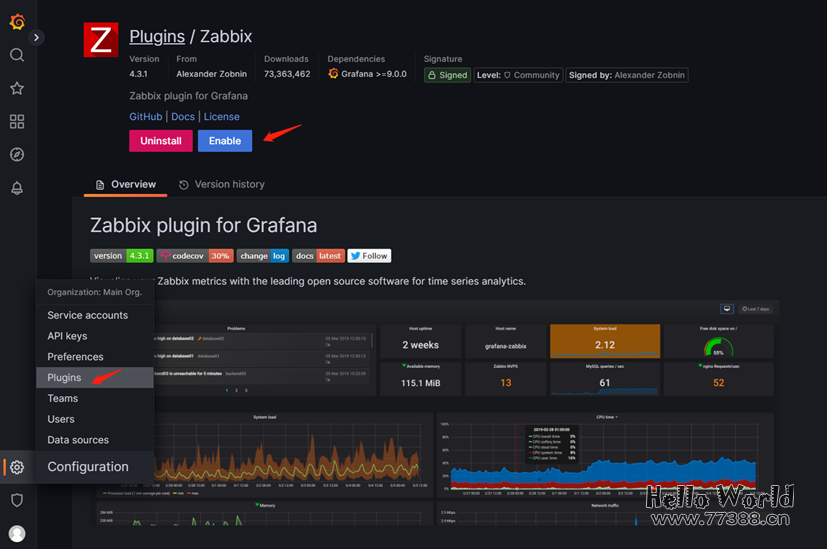Screen dimensions: 827x549
Task: Select Teams in Configuration menu
Action: (x=95, y=398)
